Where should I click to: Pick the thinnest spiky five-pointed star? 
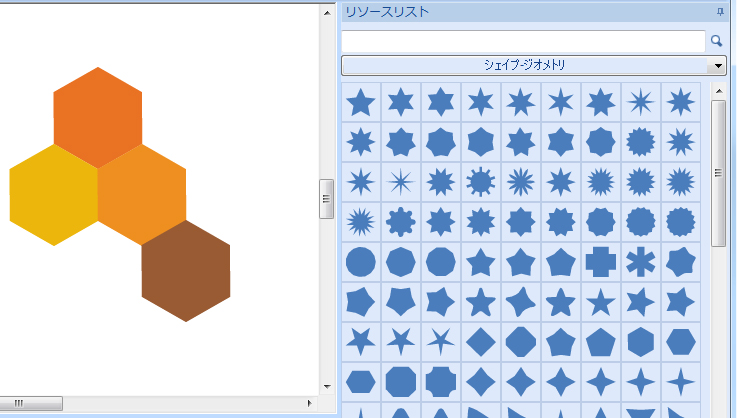[x=440, y=341]
